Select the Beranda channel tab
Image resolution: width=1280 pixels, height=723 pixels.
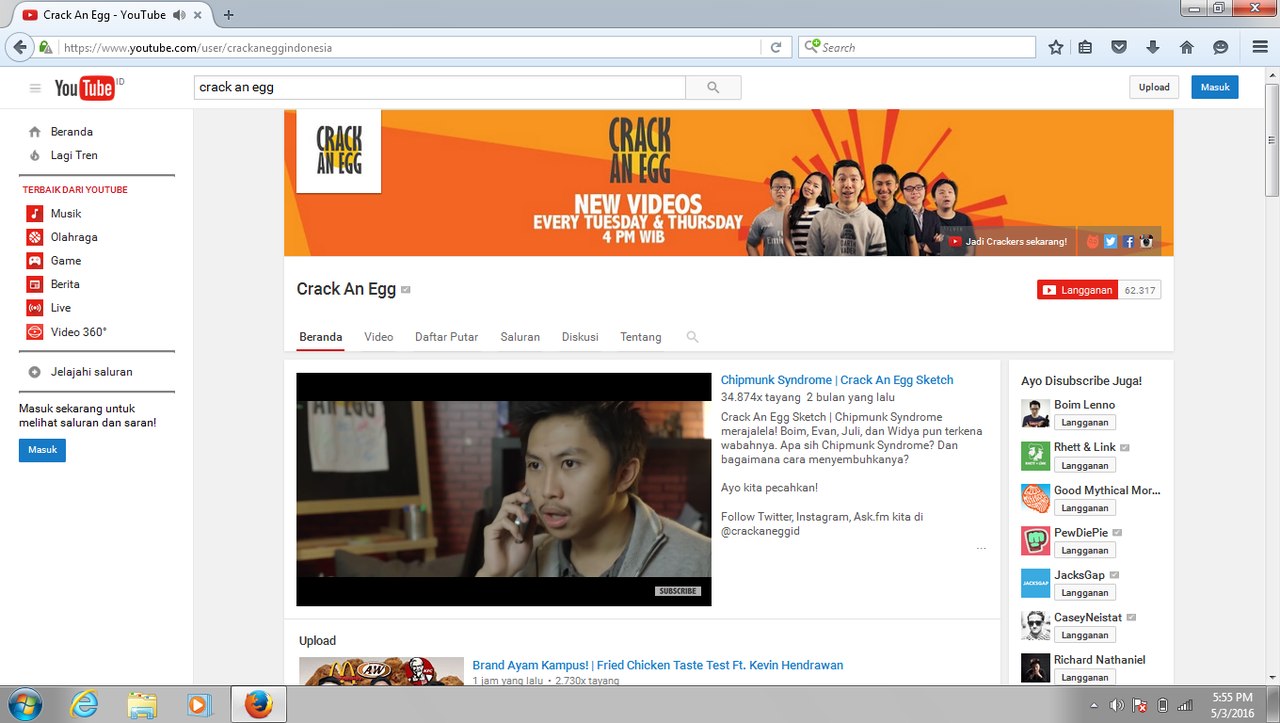(x=321, y=337)
